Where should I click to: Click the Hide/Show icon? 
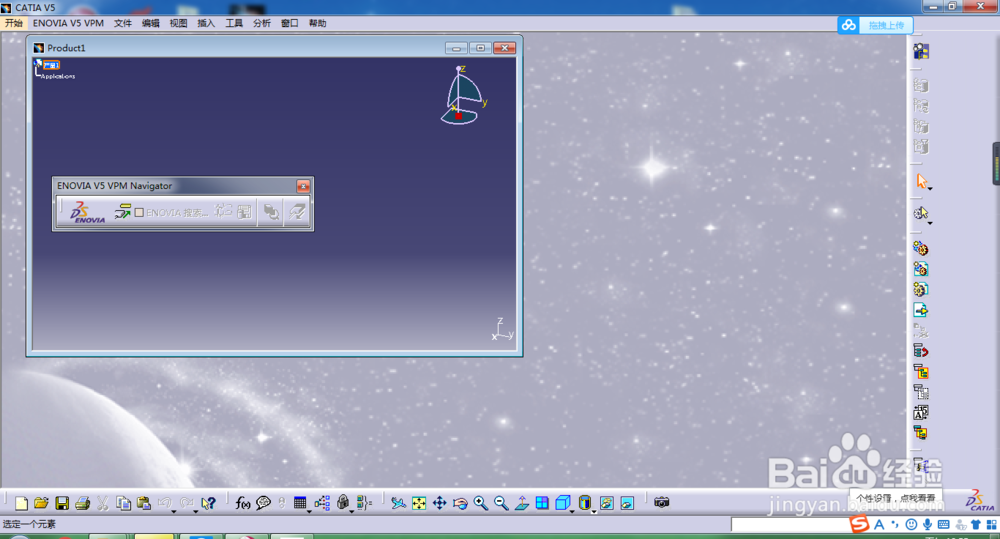tap(607, 503)
